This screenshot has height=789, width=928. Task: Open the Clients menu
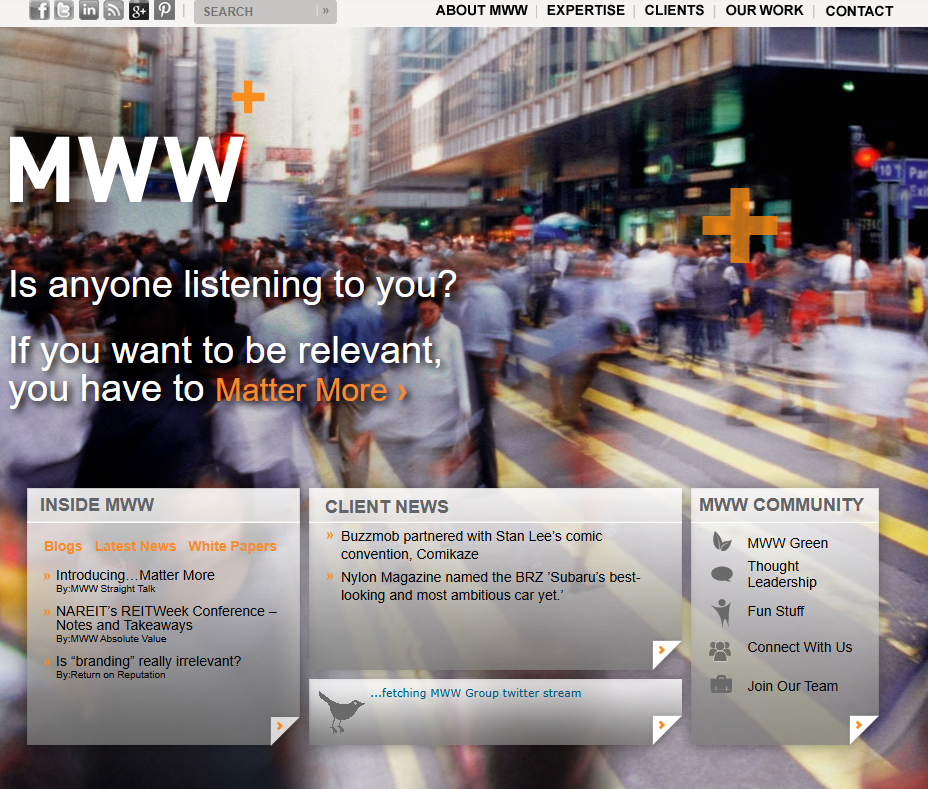674,11
